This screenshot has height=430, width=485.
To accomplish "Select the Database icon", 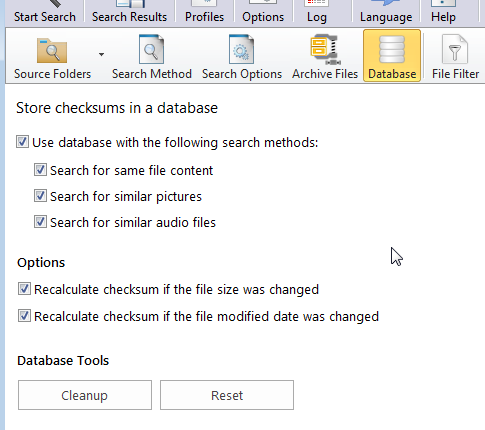I will point(392,49).
